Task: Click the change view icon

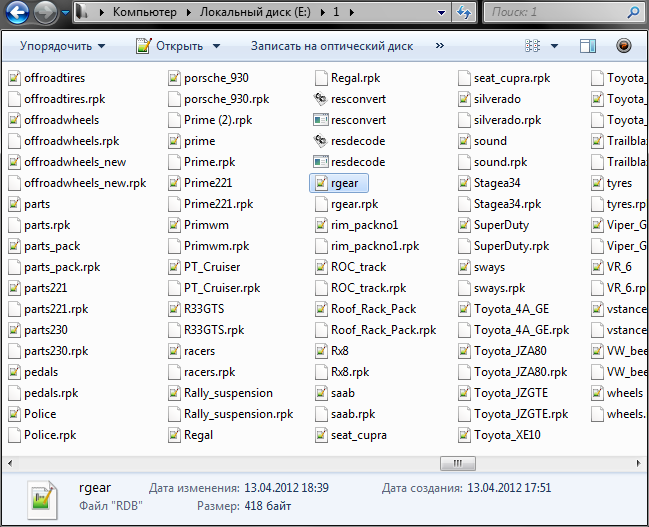Action: (x=532, y=46)
